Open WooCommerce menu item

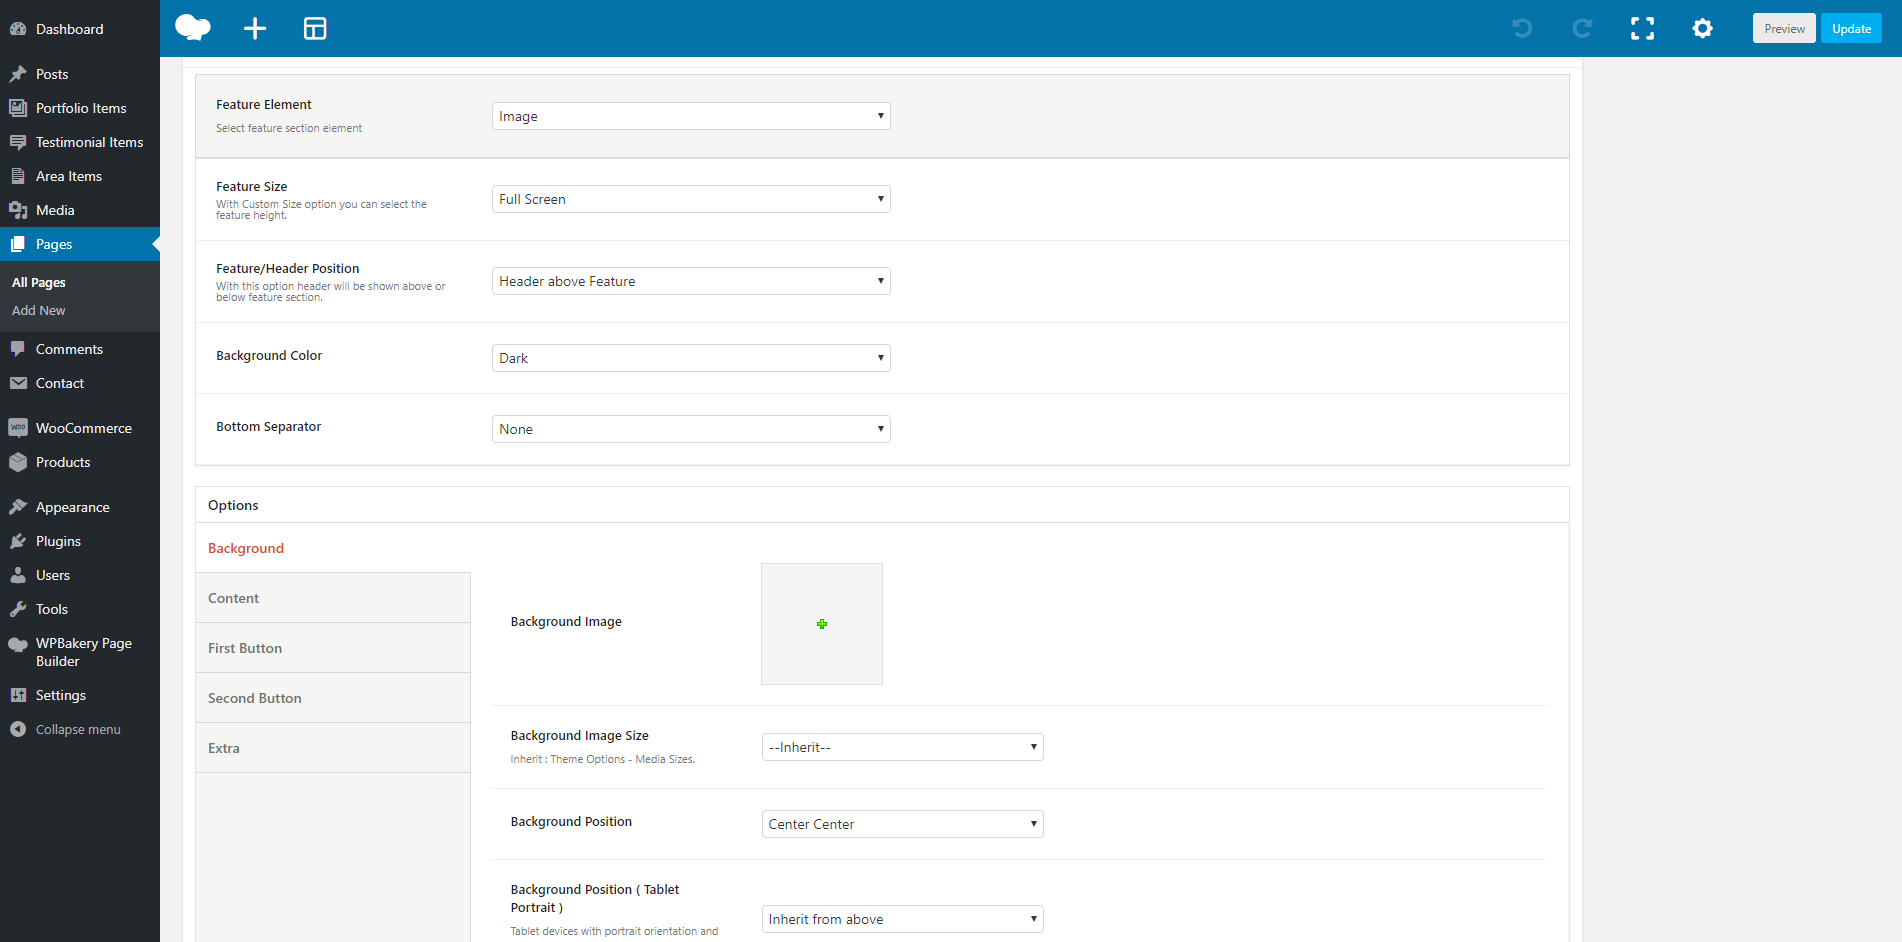(x=80, y=428)
